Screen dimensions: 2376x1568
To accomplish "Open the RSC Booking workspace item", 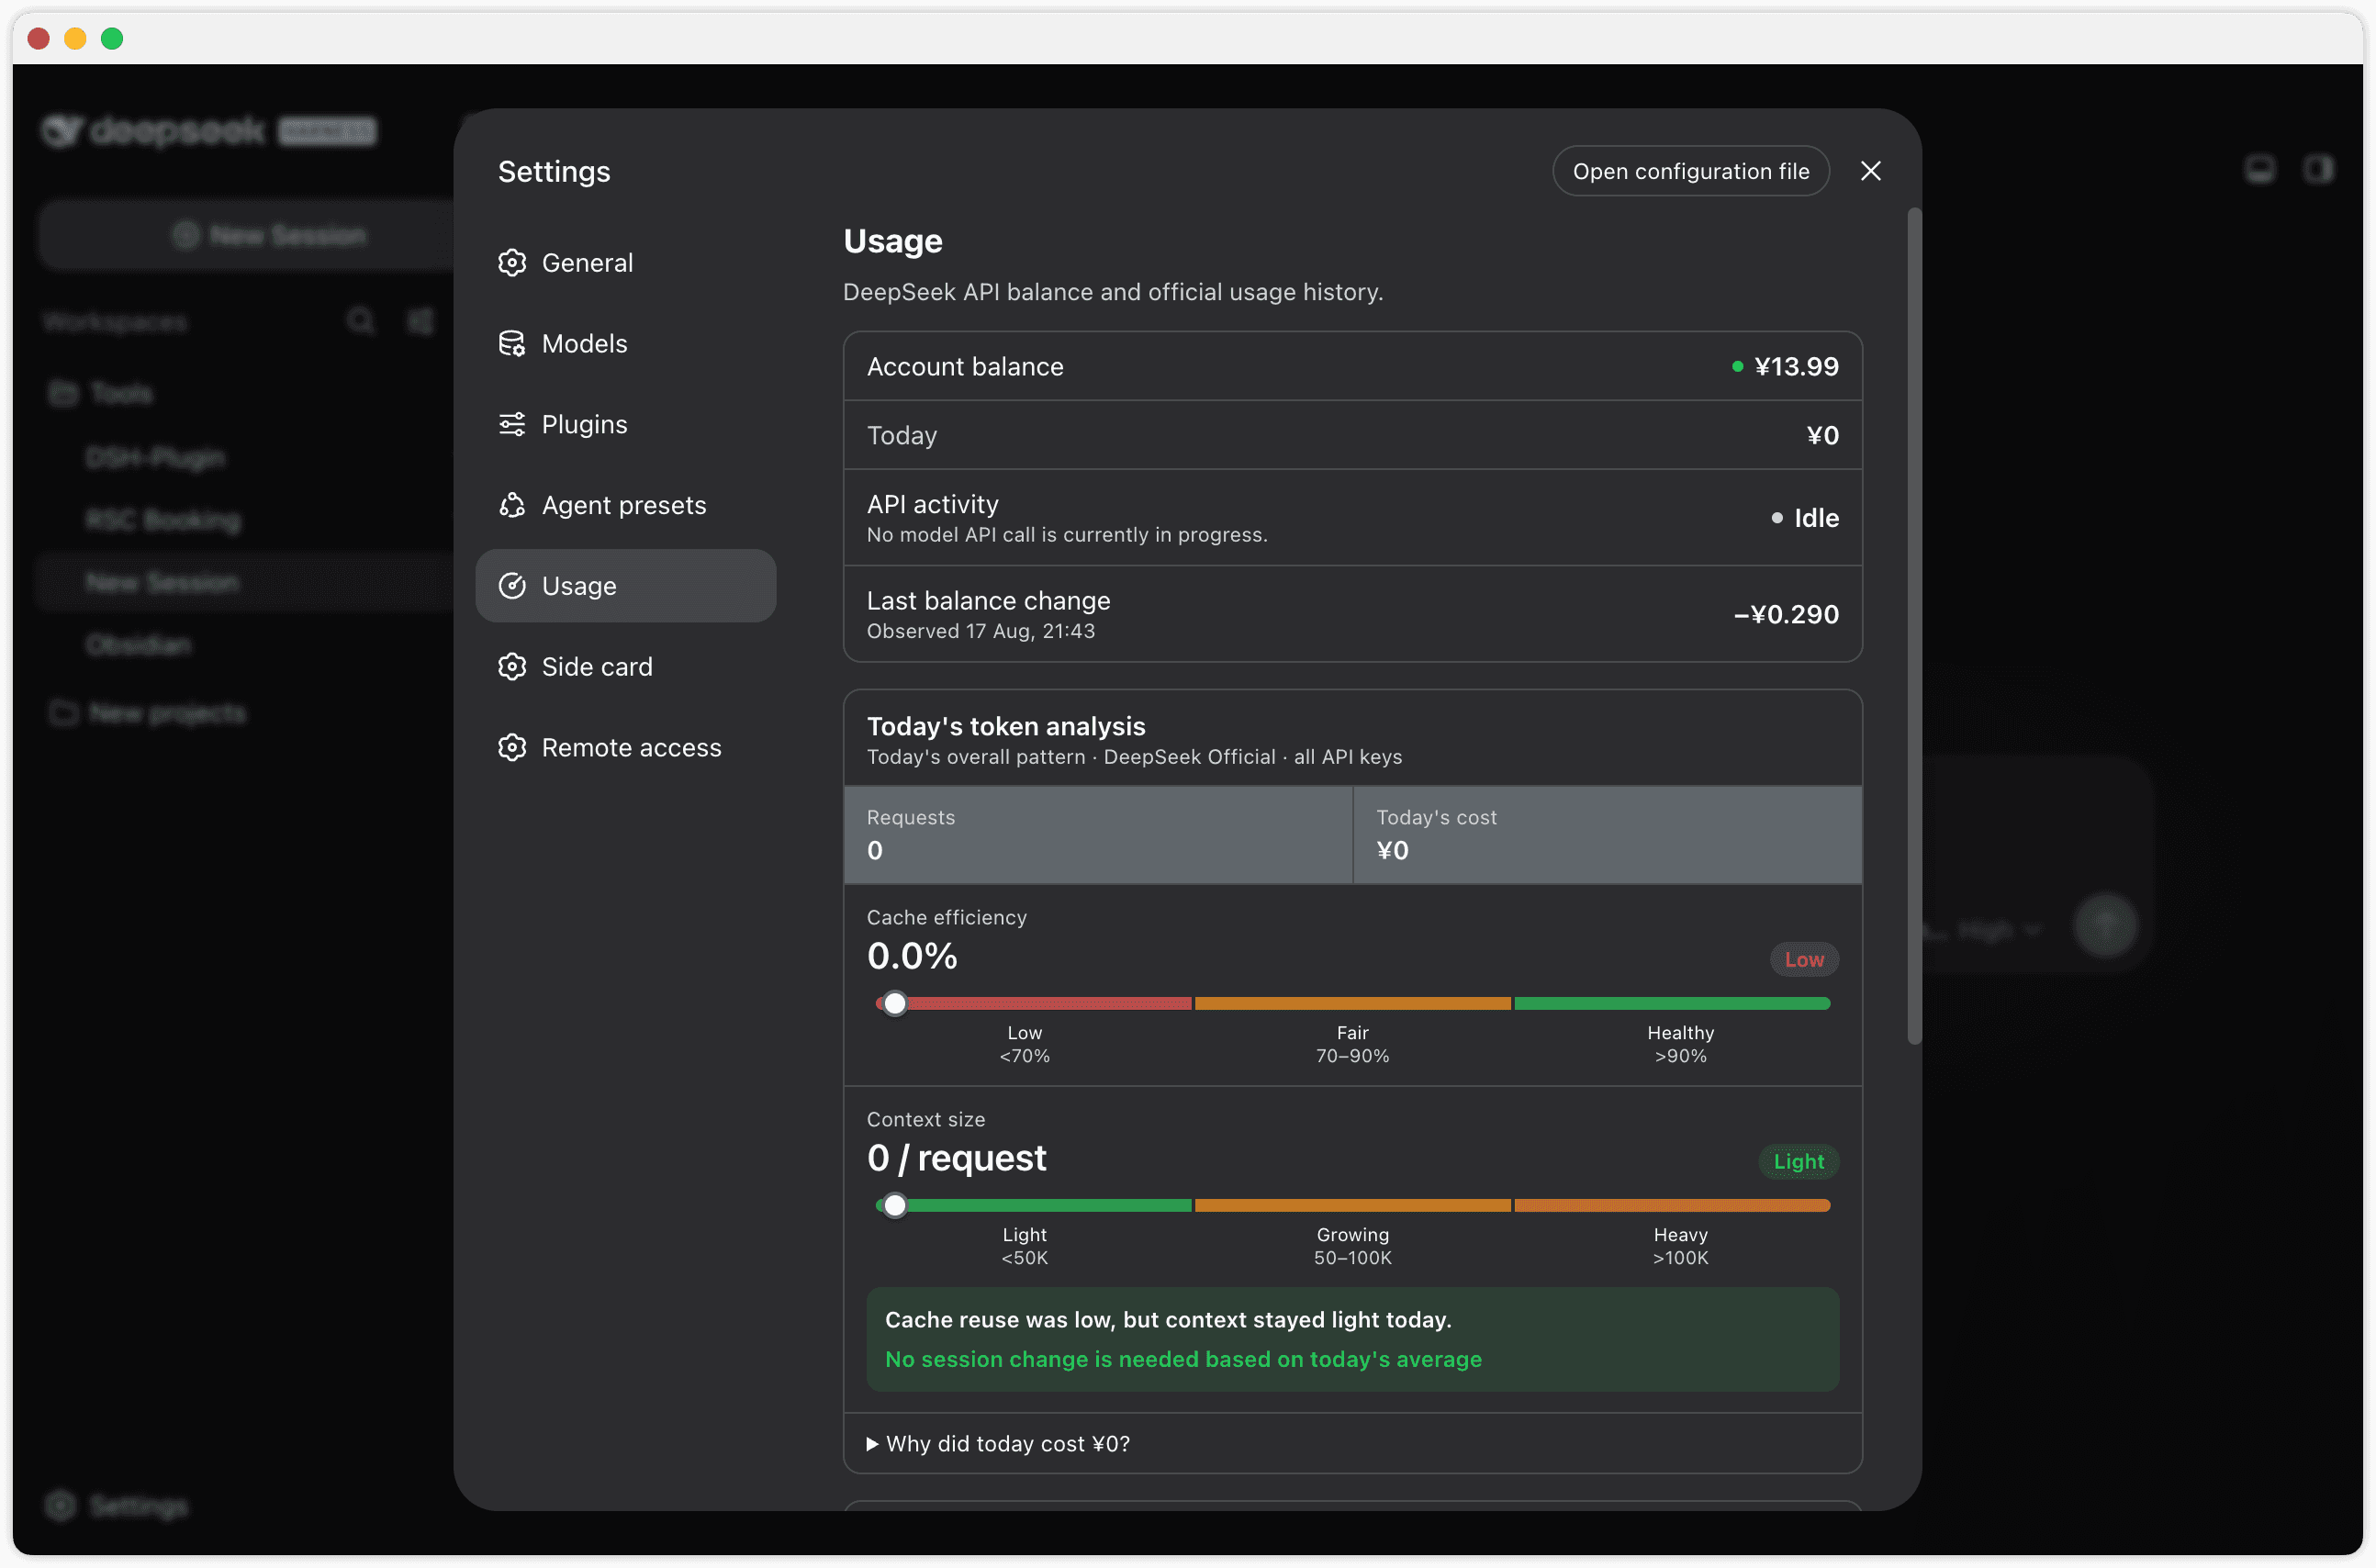I will coord(163,520).
